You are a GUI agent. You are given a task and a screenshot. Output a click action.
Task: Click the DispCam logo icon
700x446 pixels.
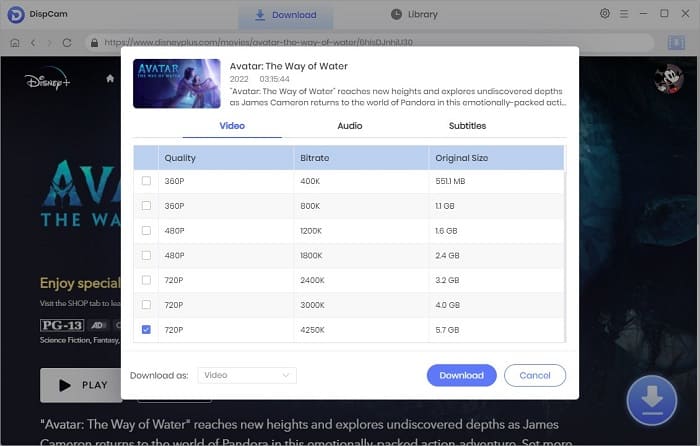16,14
